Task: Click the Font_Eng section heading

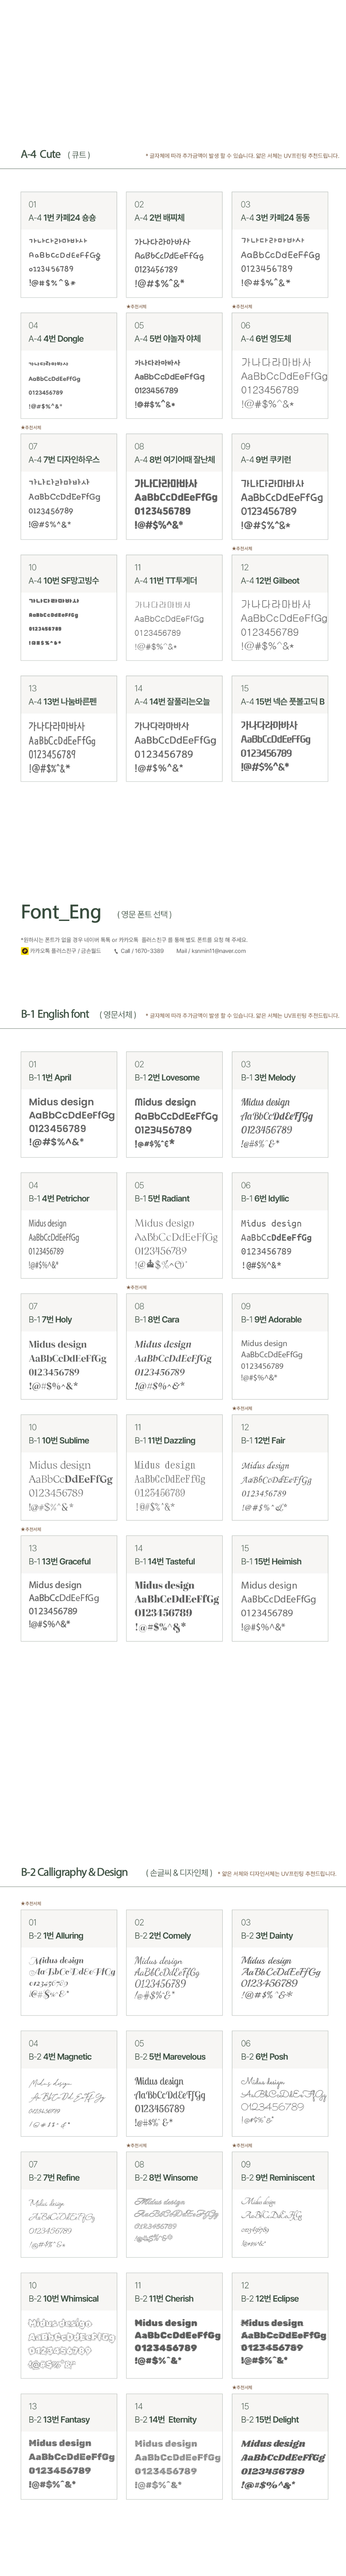Action: coord(60,912)
